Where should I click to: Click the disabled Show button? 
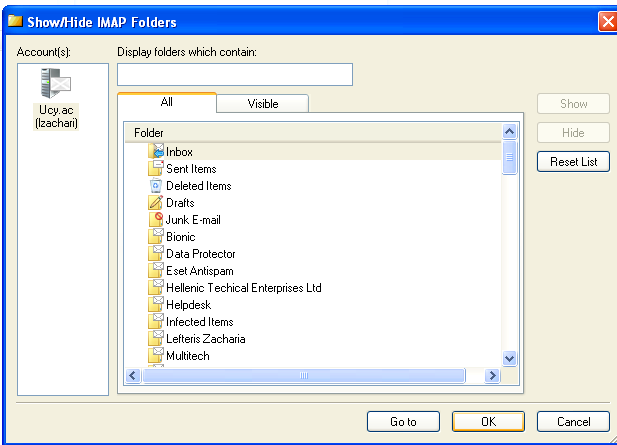(x=573, y=104)
